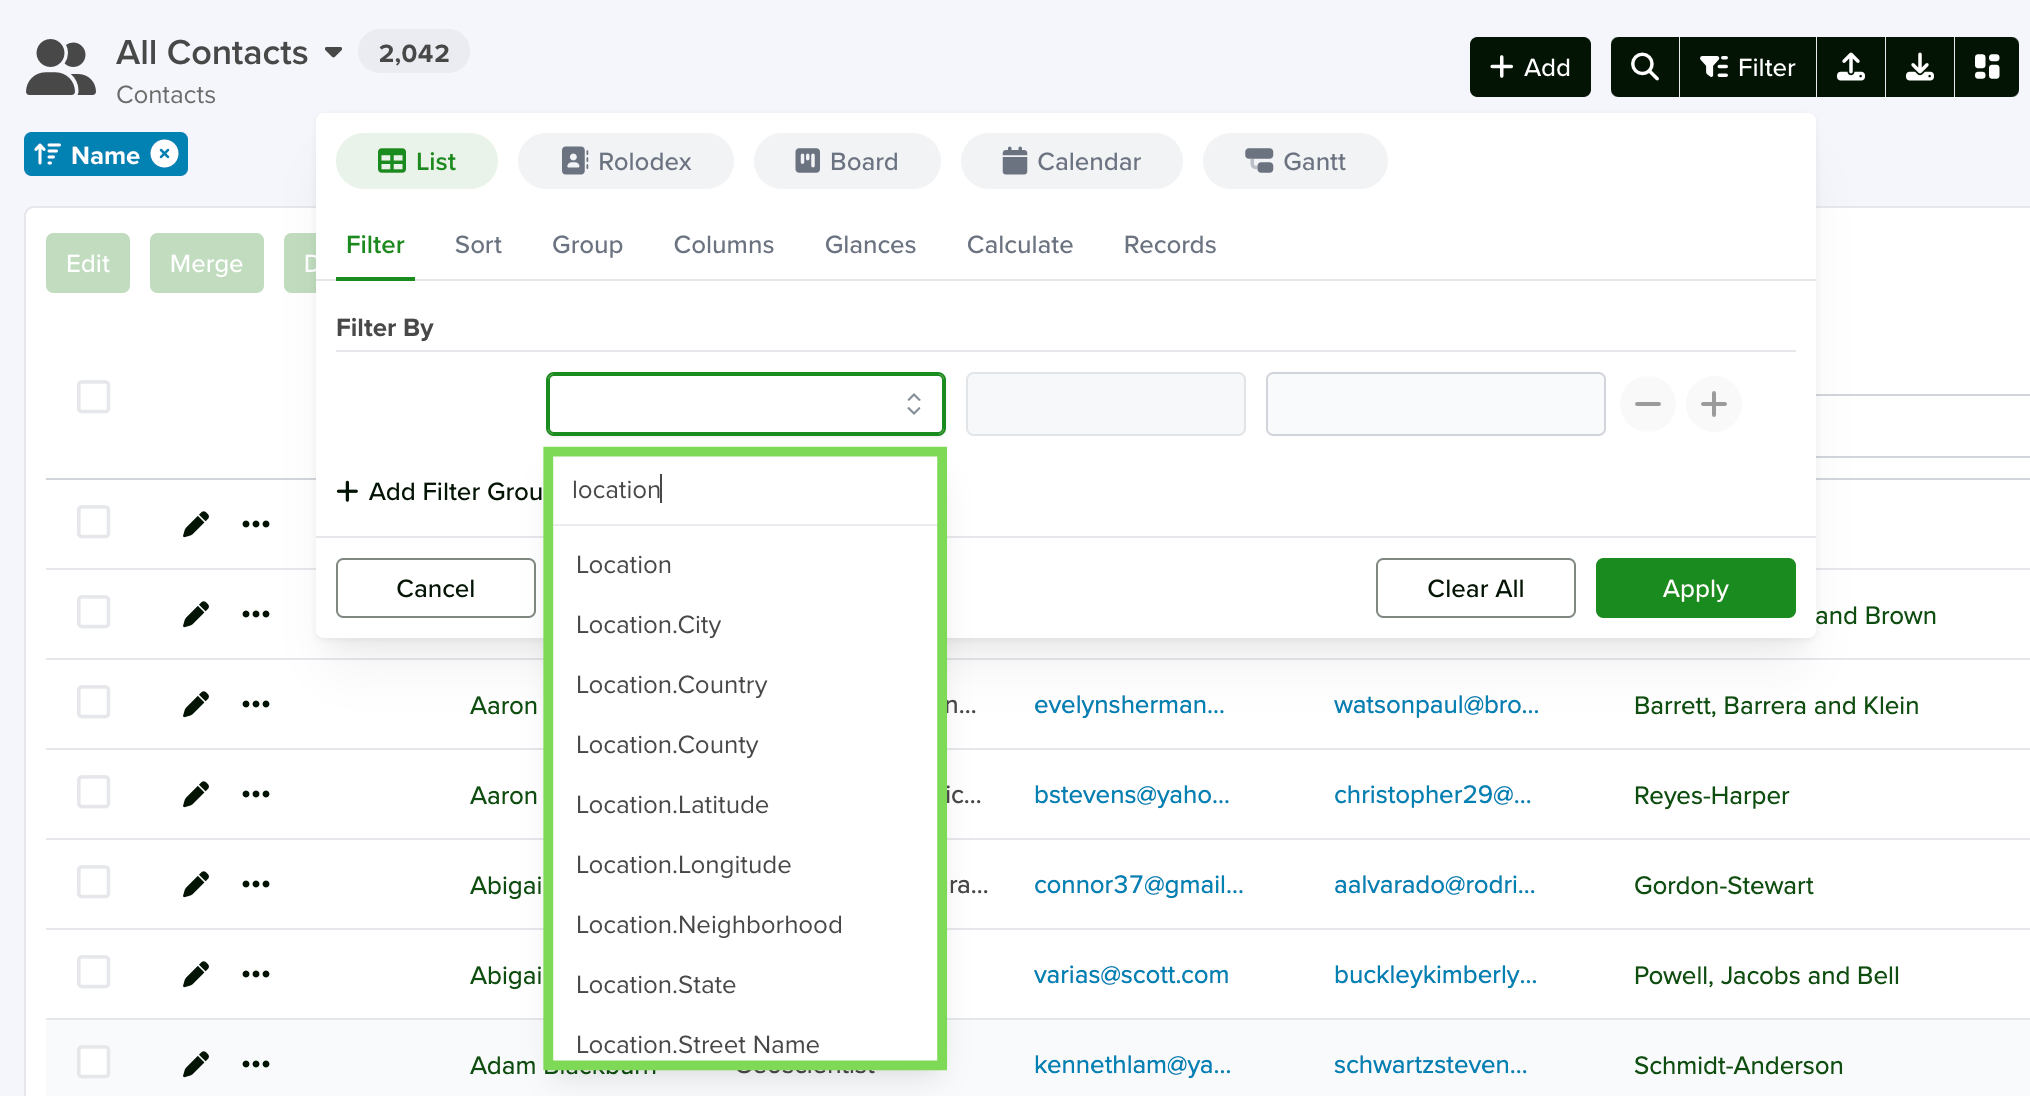The height and width of the screenshot is (1096, 2030).
Task: Click the Apply button
Action: (1696, 588)
